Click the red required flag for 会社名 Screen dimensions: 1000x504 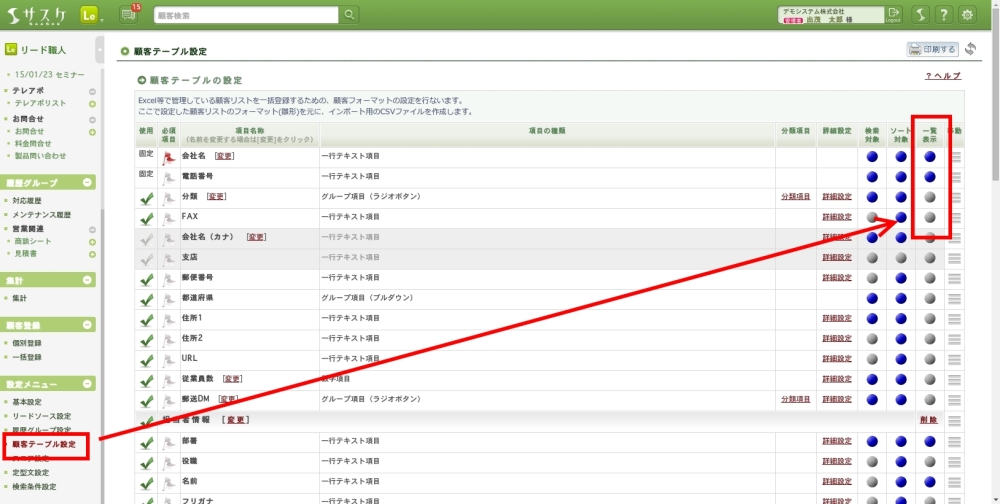point(168,157)
